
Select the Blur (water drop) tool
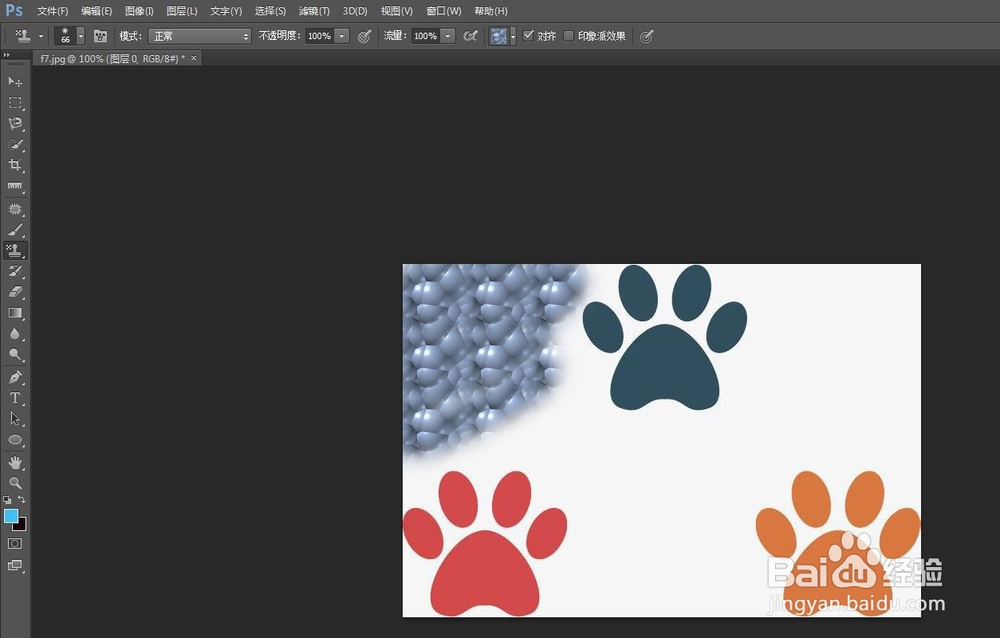point(15,334)
